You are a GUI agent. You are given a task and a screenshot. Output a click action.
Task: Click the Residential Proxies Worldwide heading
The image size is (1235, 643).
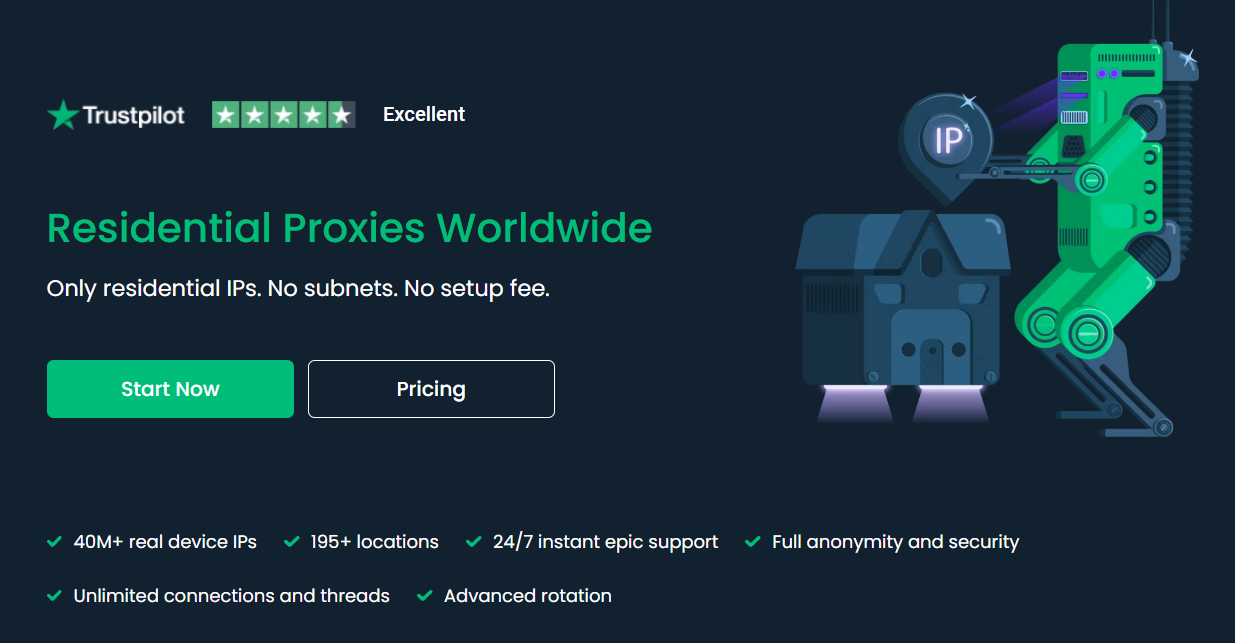[x=350, y=229]
